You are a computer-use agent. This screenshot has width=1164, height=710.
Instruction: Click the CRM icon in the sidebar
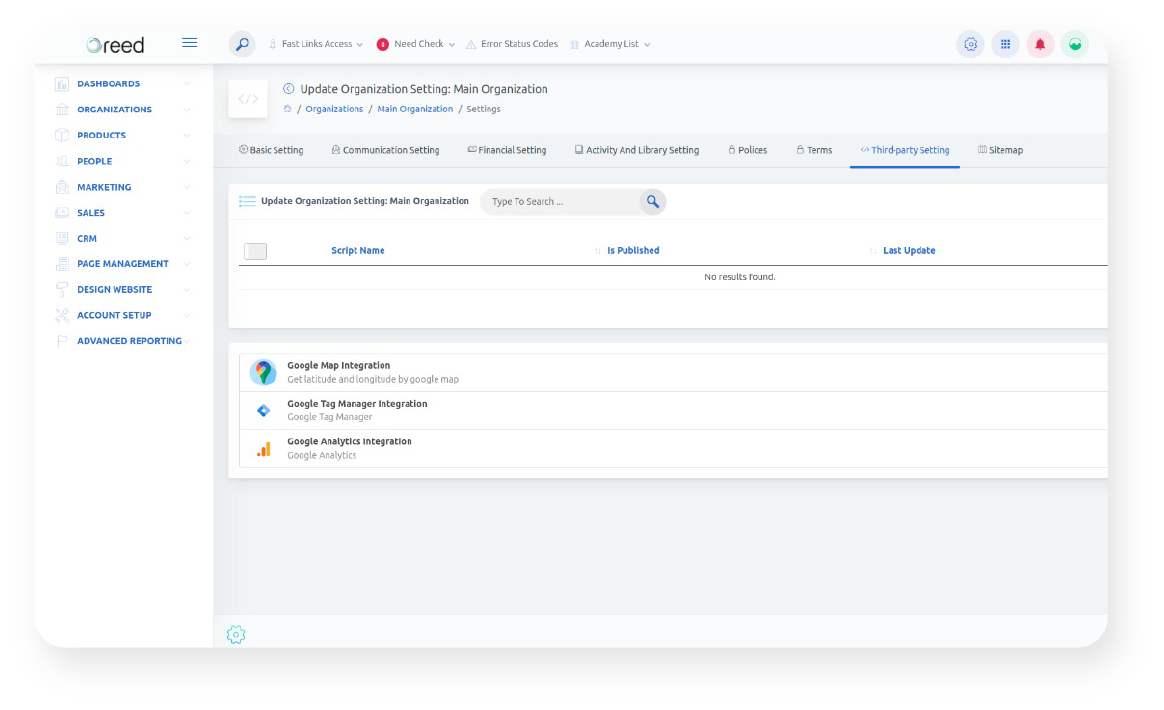pyautogui.click(x=62, y=238)
